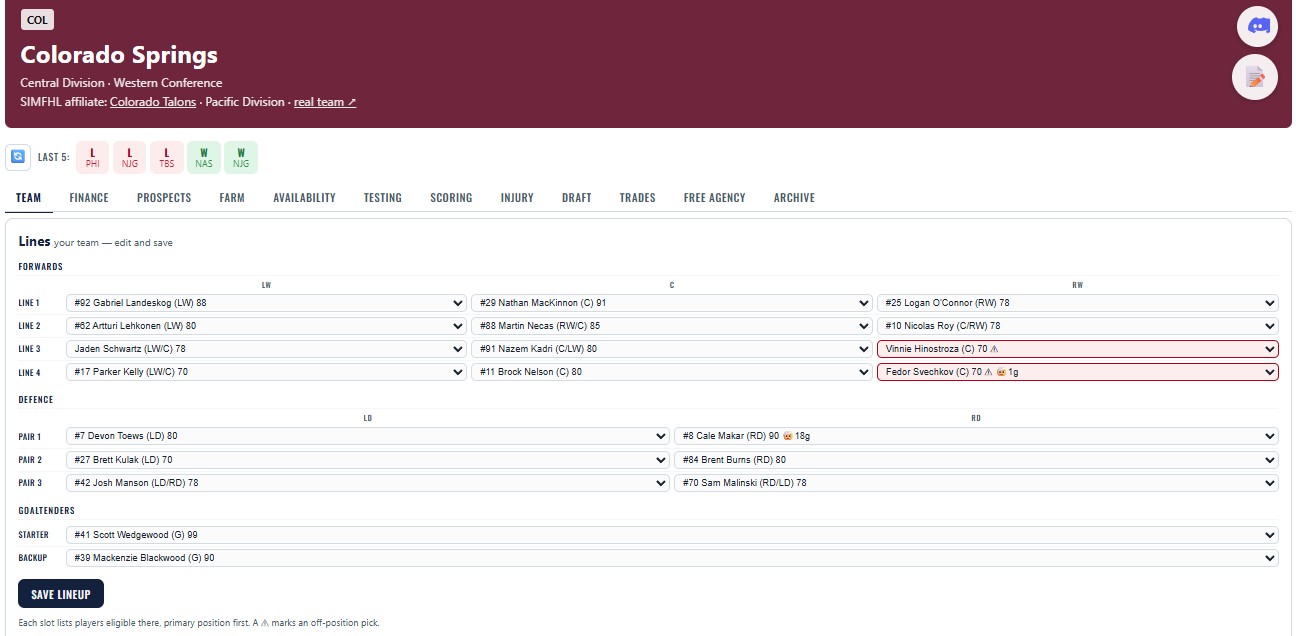This screenshot has width=1296, height=636.
Task: Open Line 1 center Nathan MacKinnon dropdown
Action: point(672,303)
